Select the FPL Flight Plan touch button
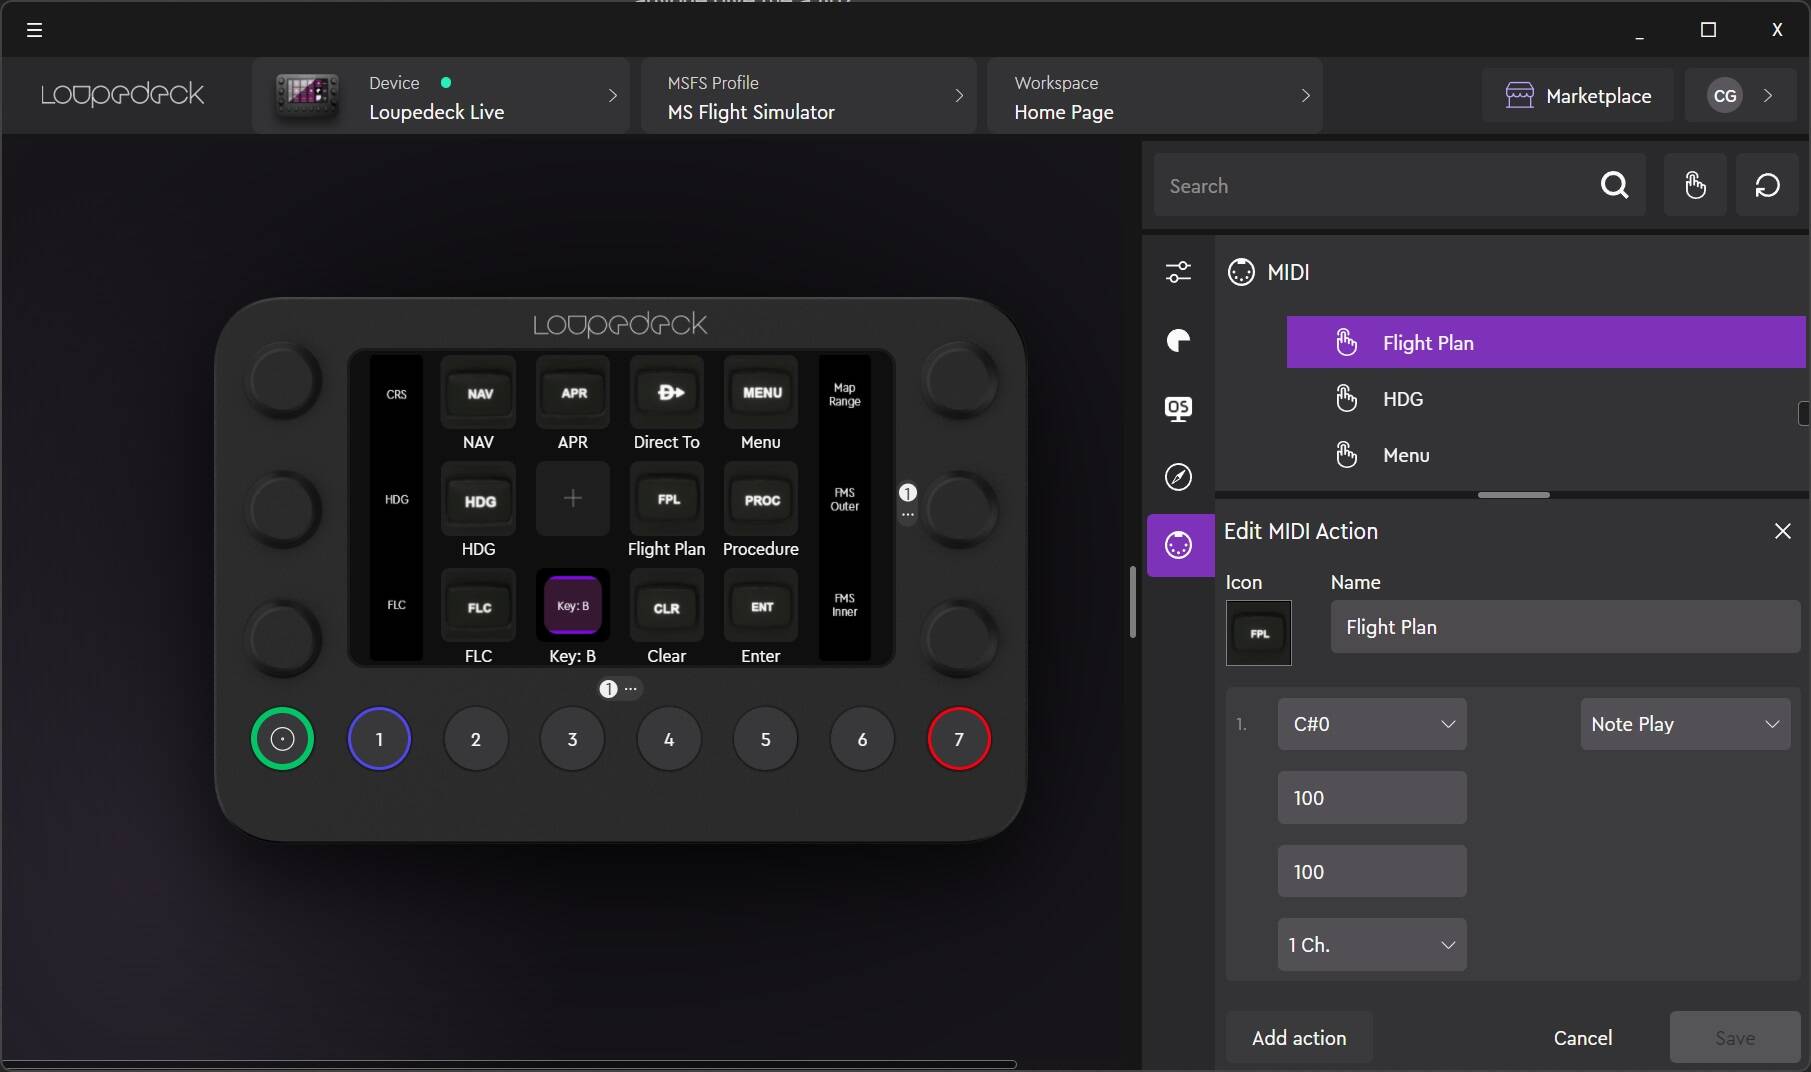 [667, 499]
